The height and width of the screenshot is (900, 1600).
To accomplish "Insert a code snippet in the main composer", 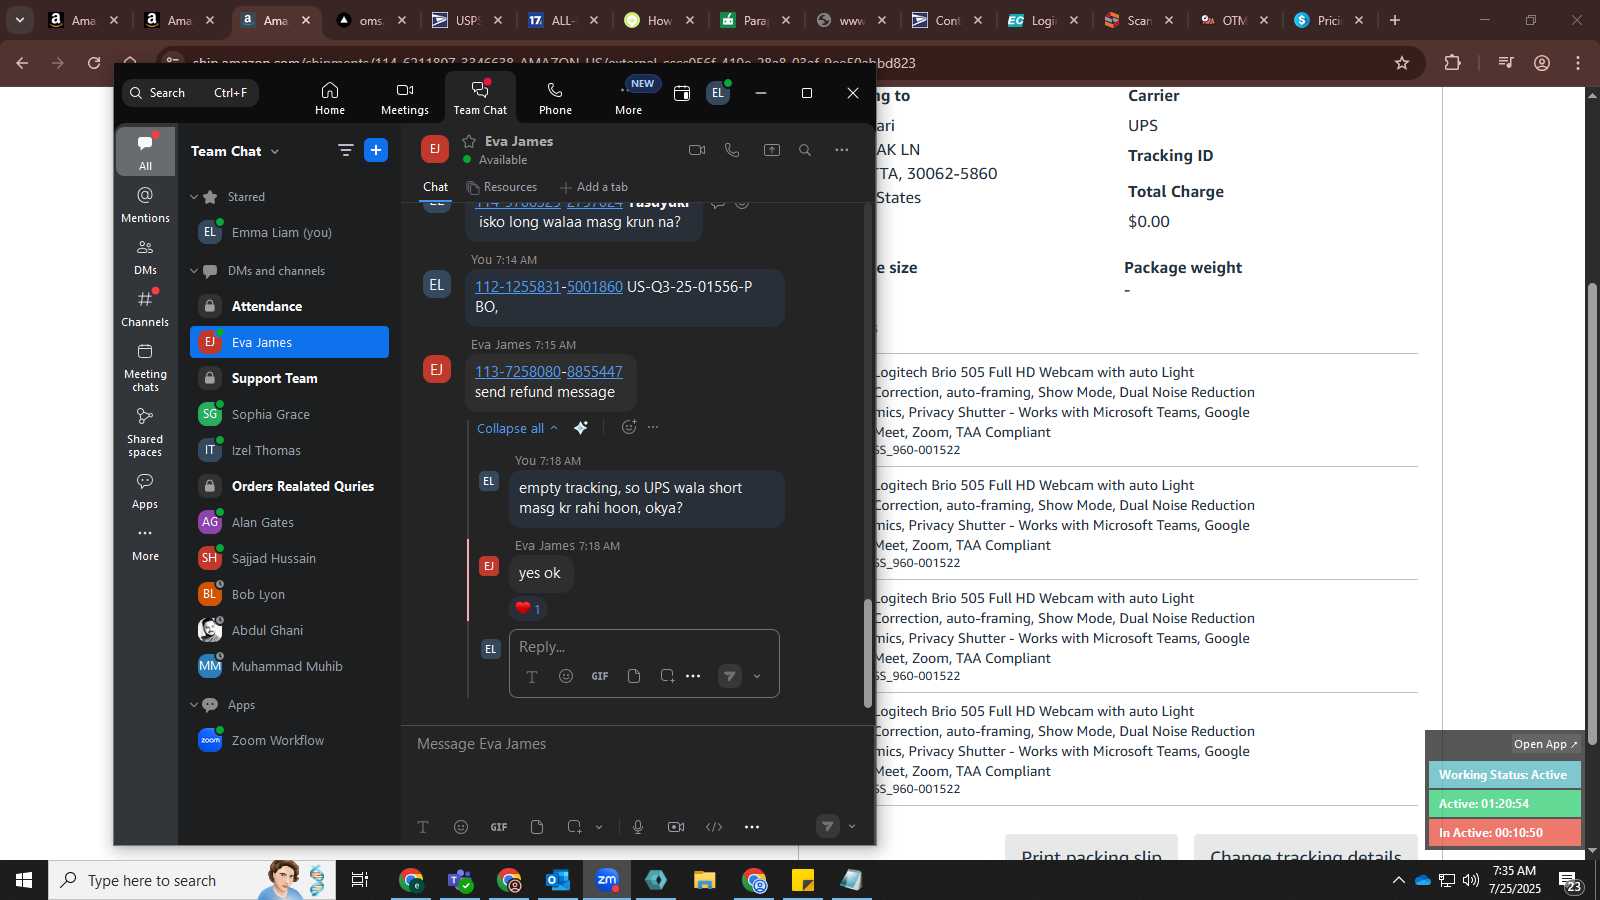I will click(x=714, y=827).
